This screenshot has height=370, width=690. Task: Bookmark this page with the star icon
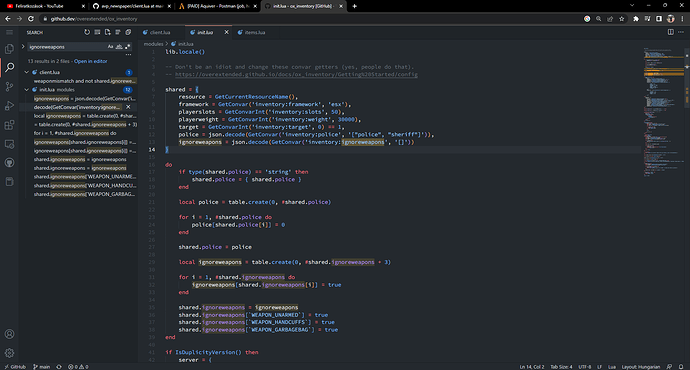622,18
